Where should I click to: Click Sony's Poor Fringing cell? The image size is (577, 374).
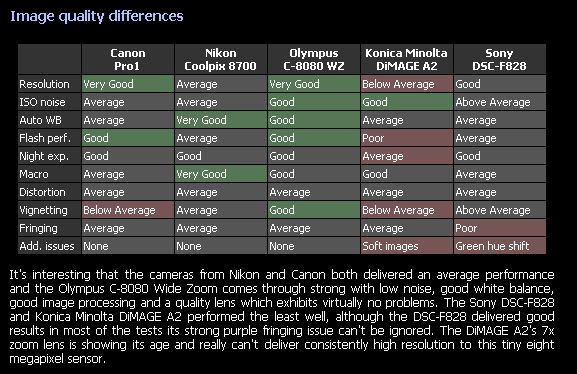point(500,228)
